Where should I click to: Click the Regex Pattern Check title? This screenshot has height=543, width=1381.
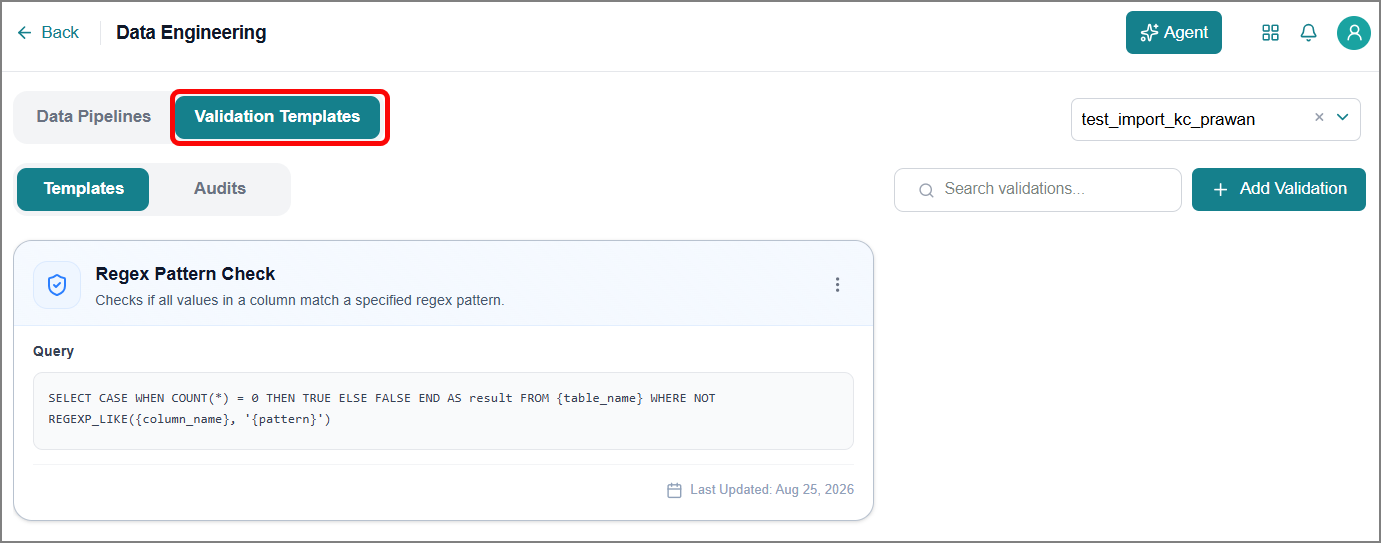[185, 274]
